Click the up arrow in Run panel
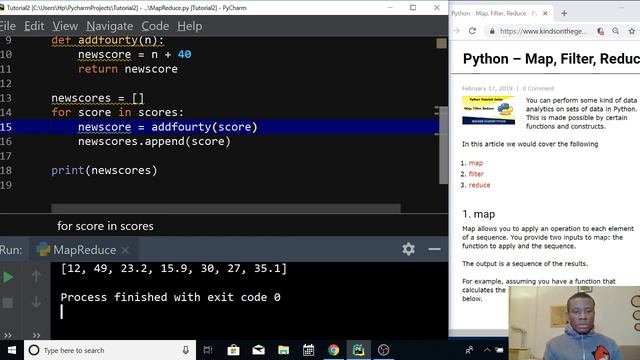 pos(36,276)
